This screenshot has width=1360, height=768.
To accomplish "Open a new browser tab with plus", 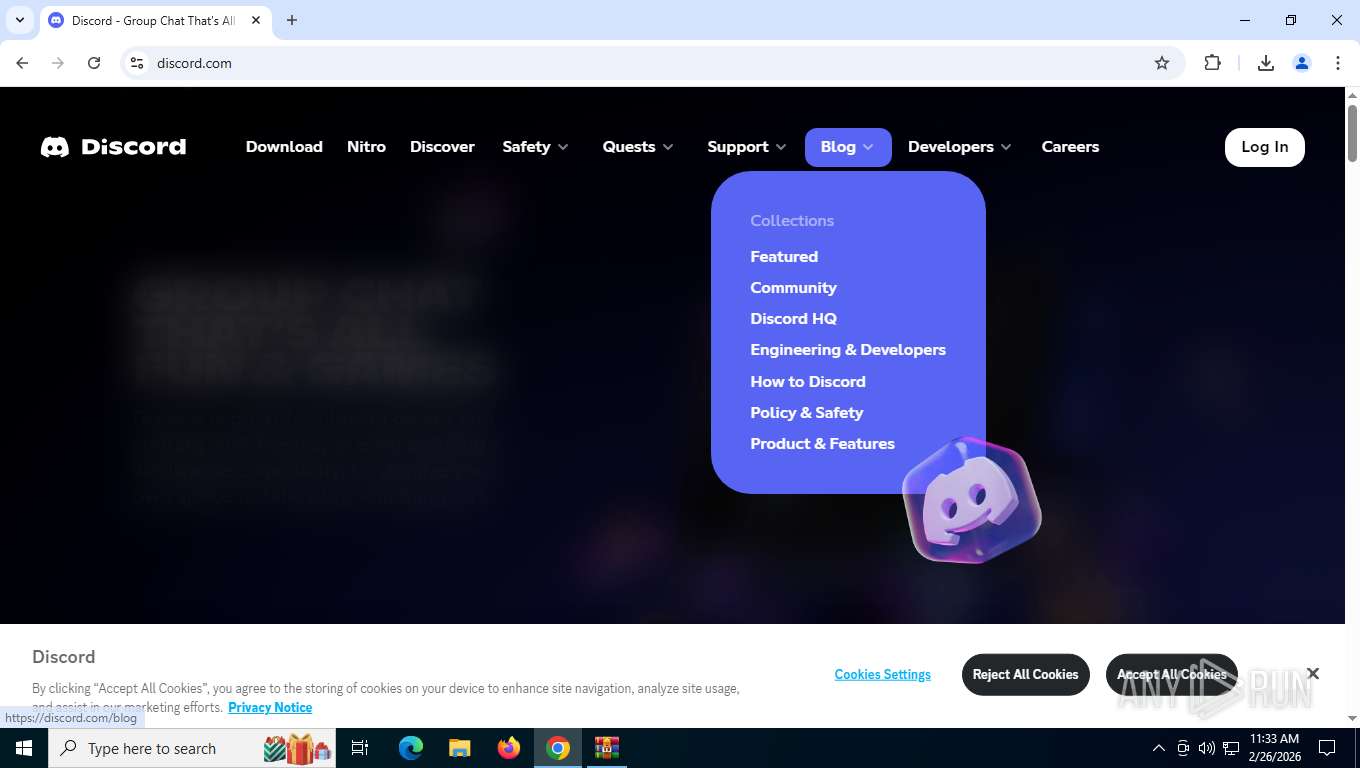I will coord(292,20).
